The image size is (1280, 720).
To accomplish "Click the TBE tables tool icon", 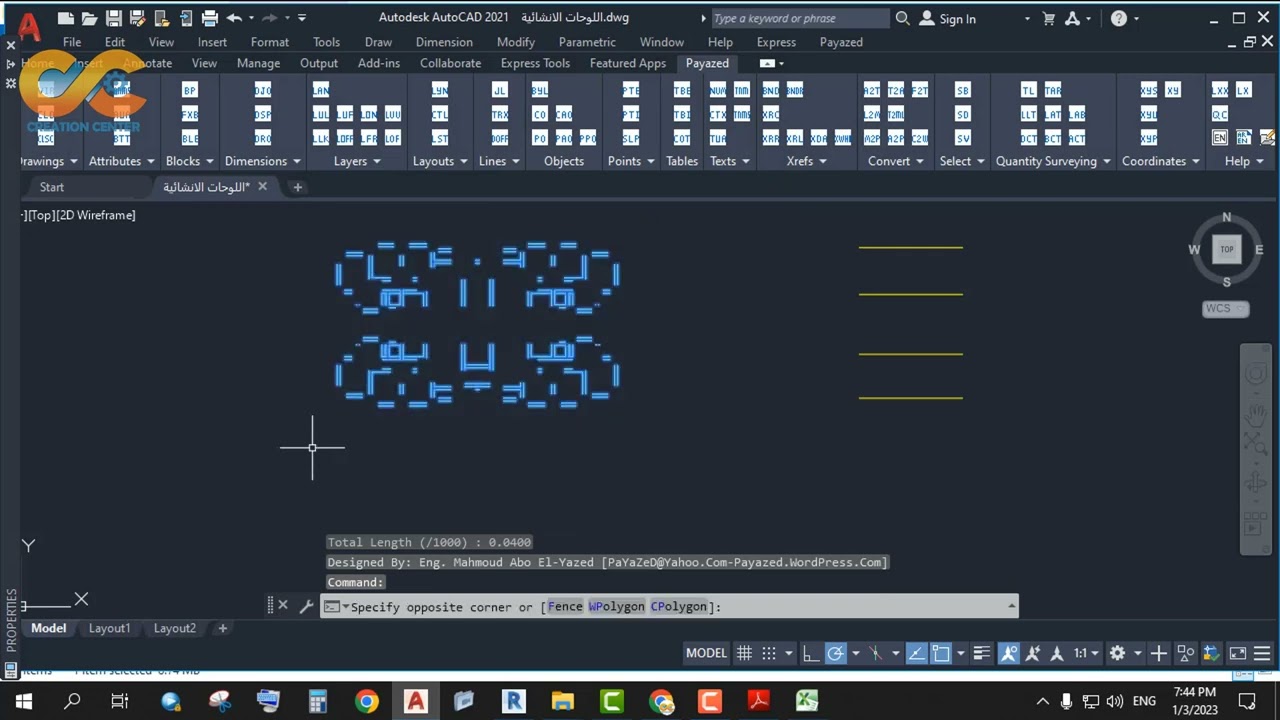I will click(682, 90).
